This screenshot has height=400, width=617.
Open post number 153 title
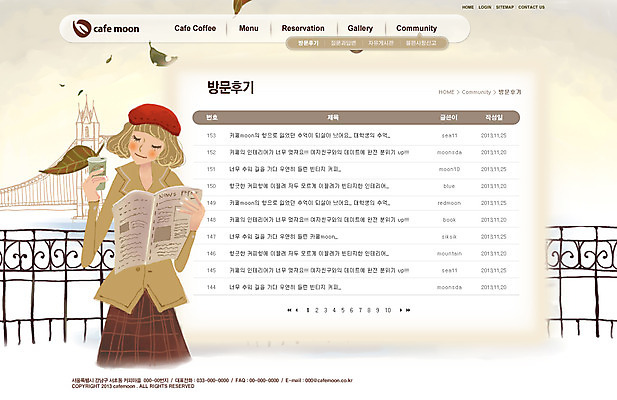click(x=310, y=135)
